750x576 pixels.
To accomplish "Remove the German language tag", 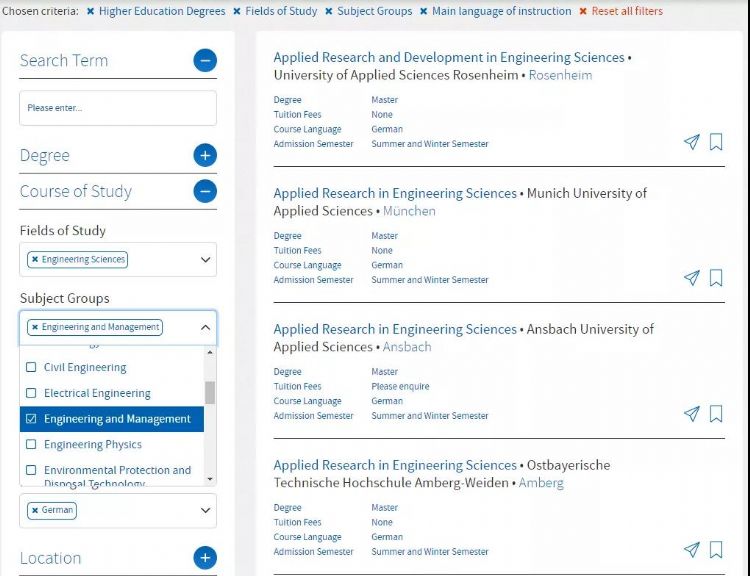I will 34,510.
